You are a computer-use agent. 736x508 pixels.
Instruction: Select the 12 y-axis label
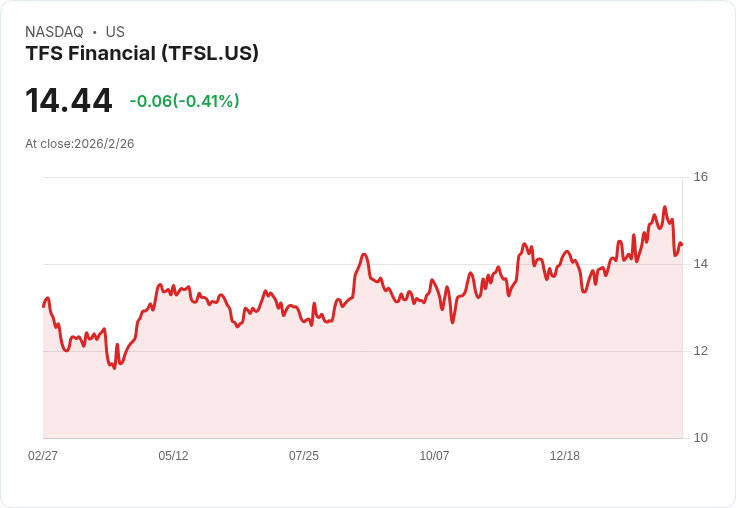700,351
